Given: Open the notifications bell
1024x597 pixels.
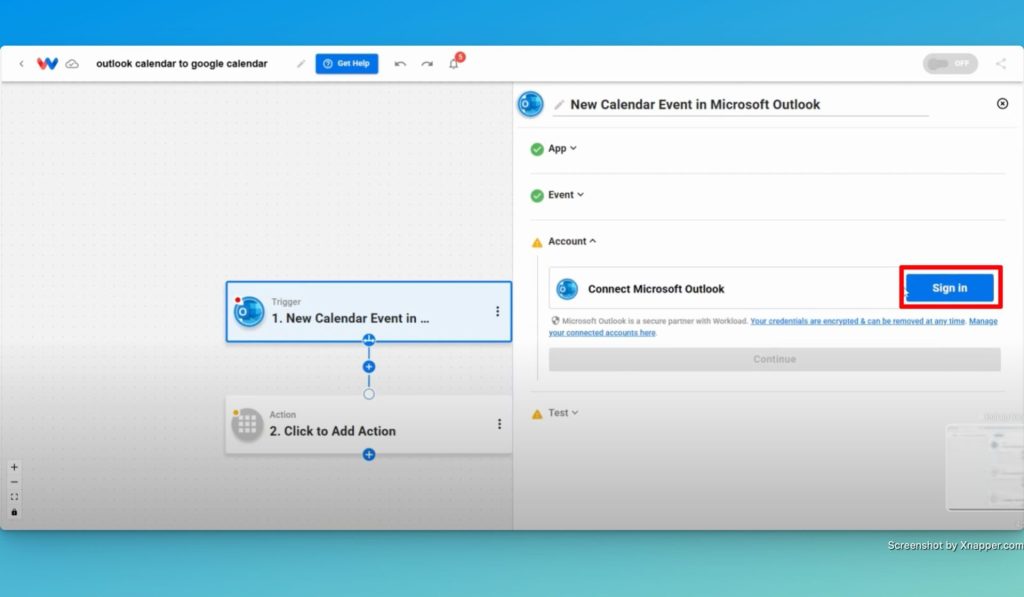Looking at the screenshot, I should point(454,63).
